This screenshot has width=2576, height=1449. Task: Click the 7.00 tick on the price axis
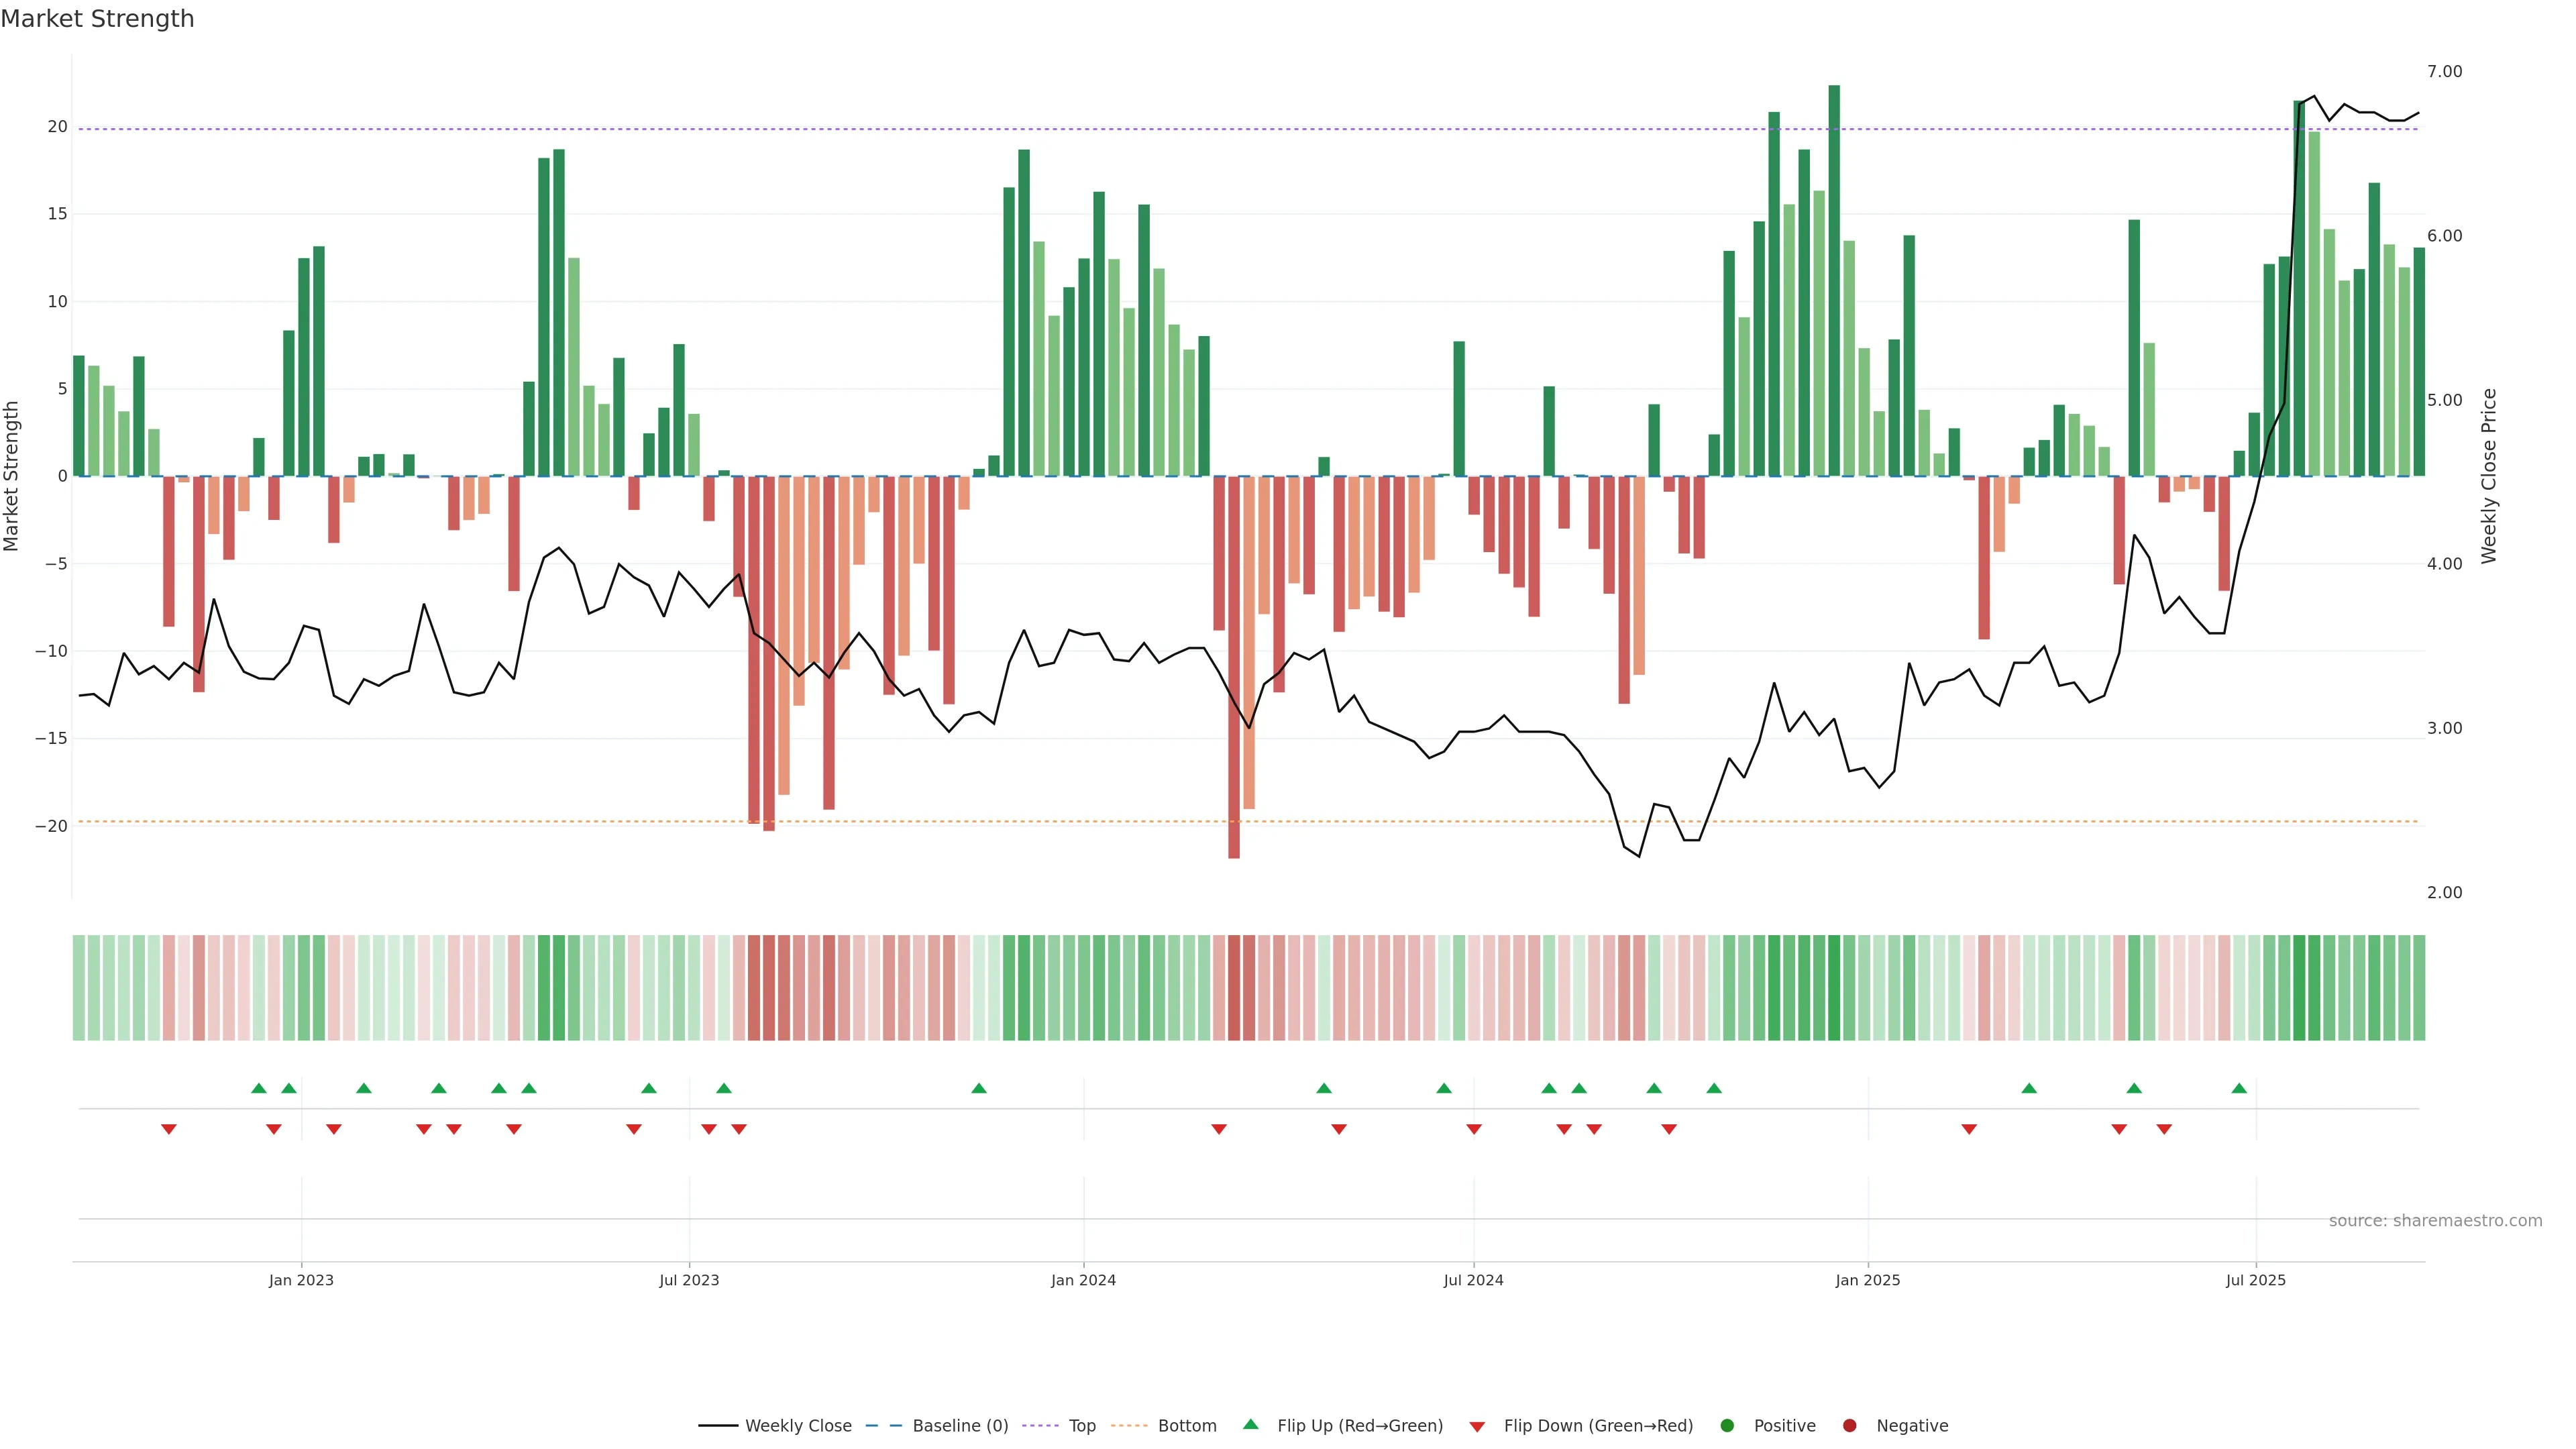(x=2444, y=72)
